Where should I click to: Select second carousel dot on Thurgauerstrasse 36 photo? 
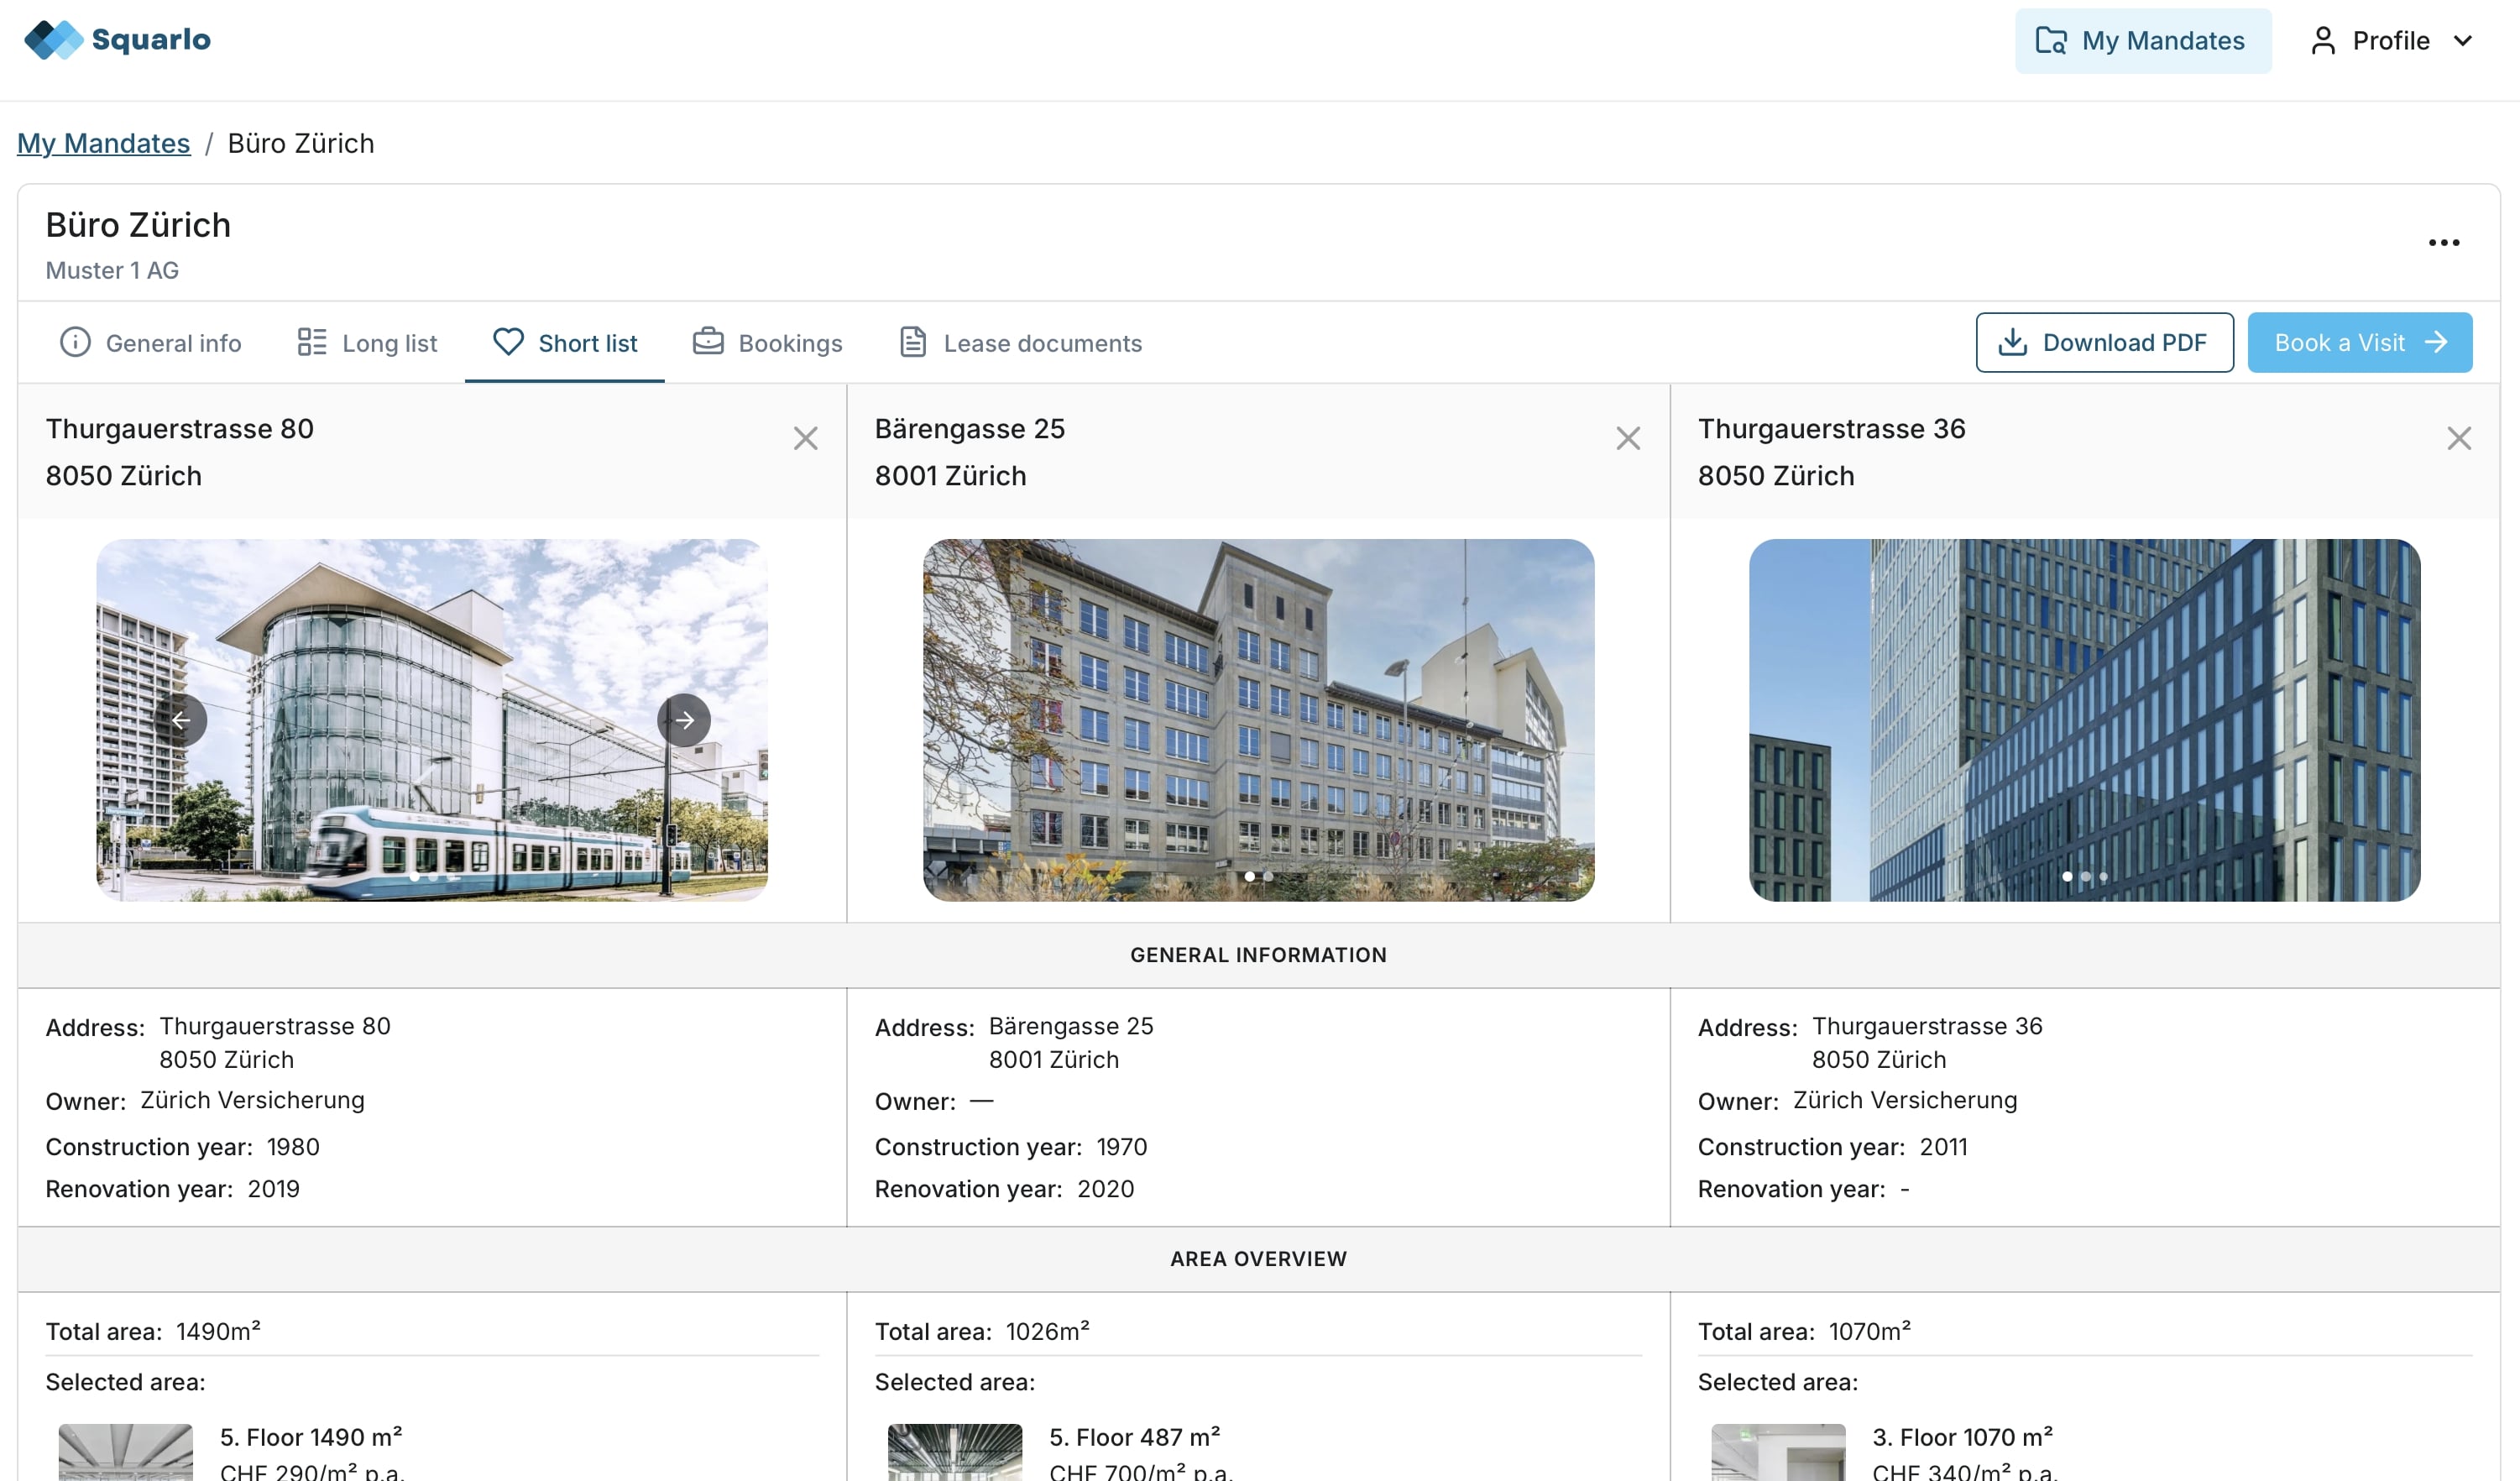pos(2085,877)
